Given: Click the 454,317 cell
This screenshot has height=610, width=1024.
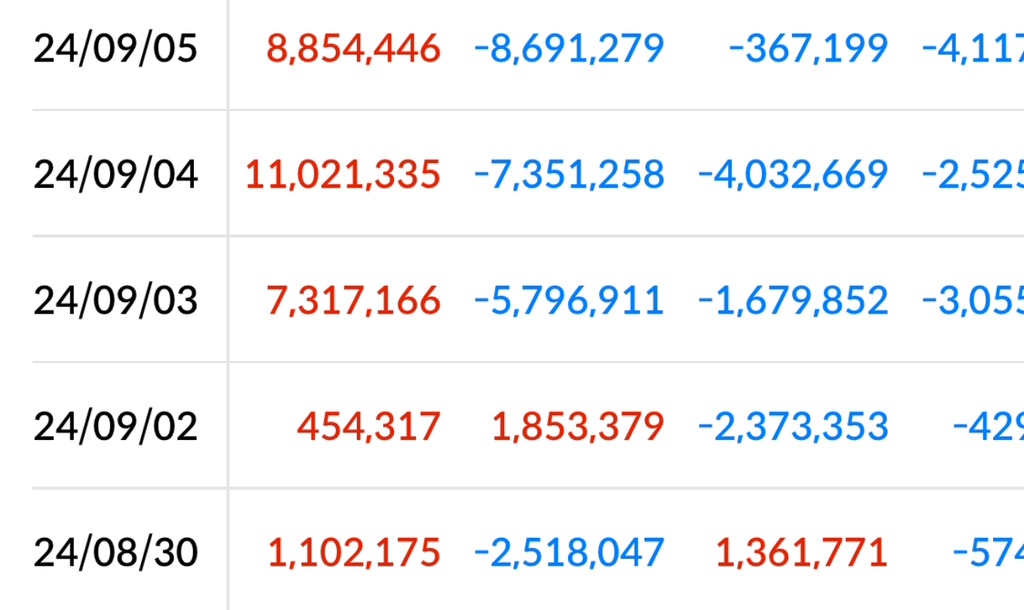Looking at the screenshot, I should click(369, 426).
